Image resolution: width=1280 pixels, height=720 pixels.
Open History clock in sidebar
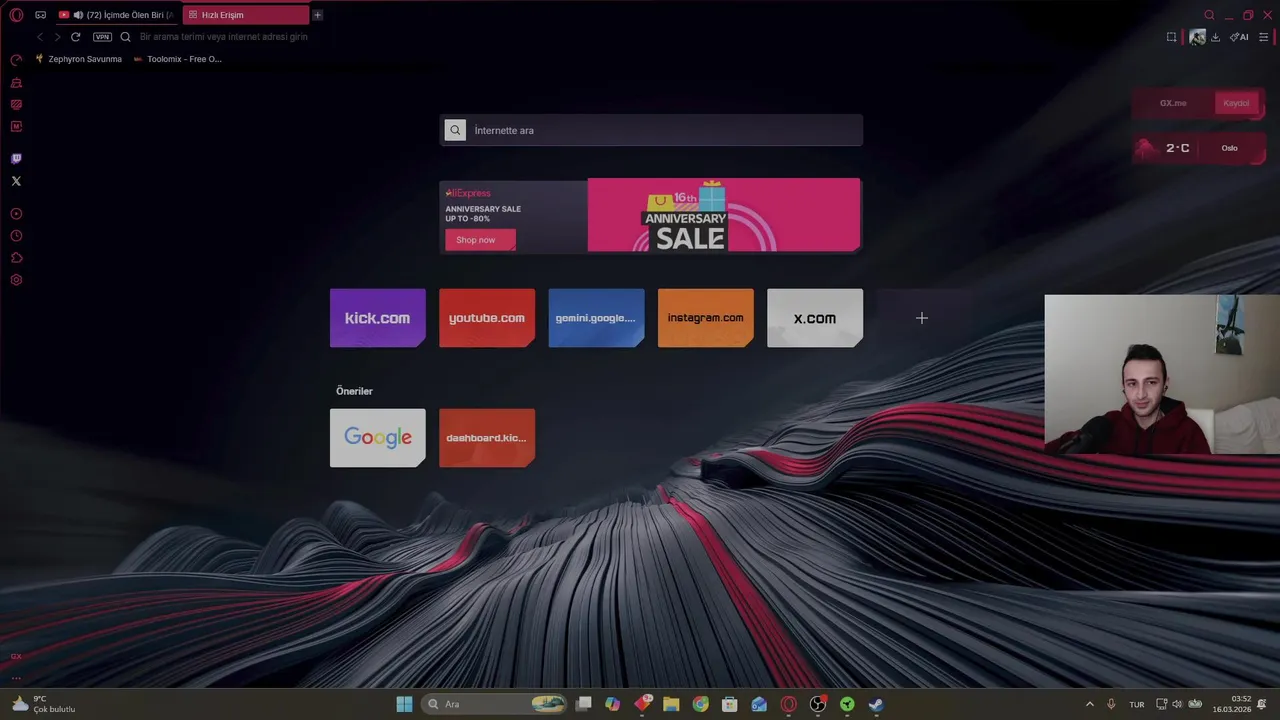click(16, 236)
